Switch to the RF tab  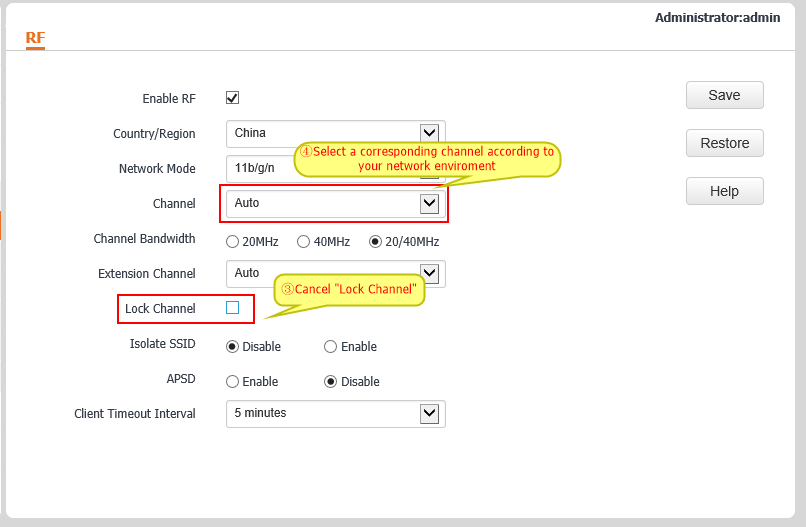[x=35, y=38]
